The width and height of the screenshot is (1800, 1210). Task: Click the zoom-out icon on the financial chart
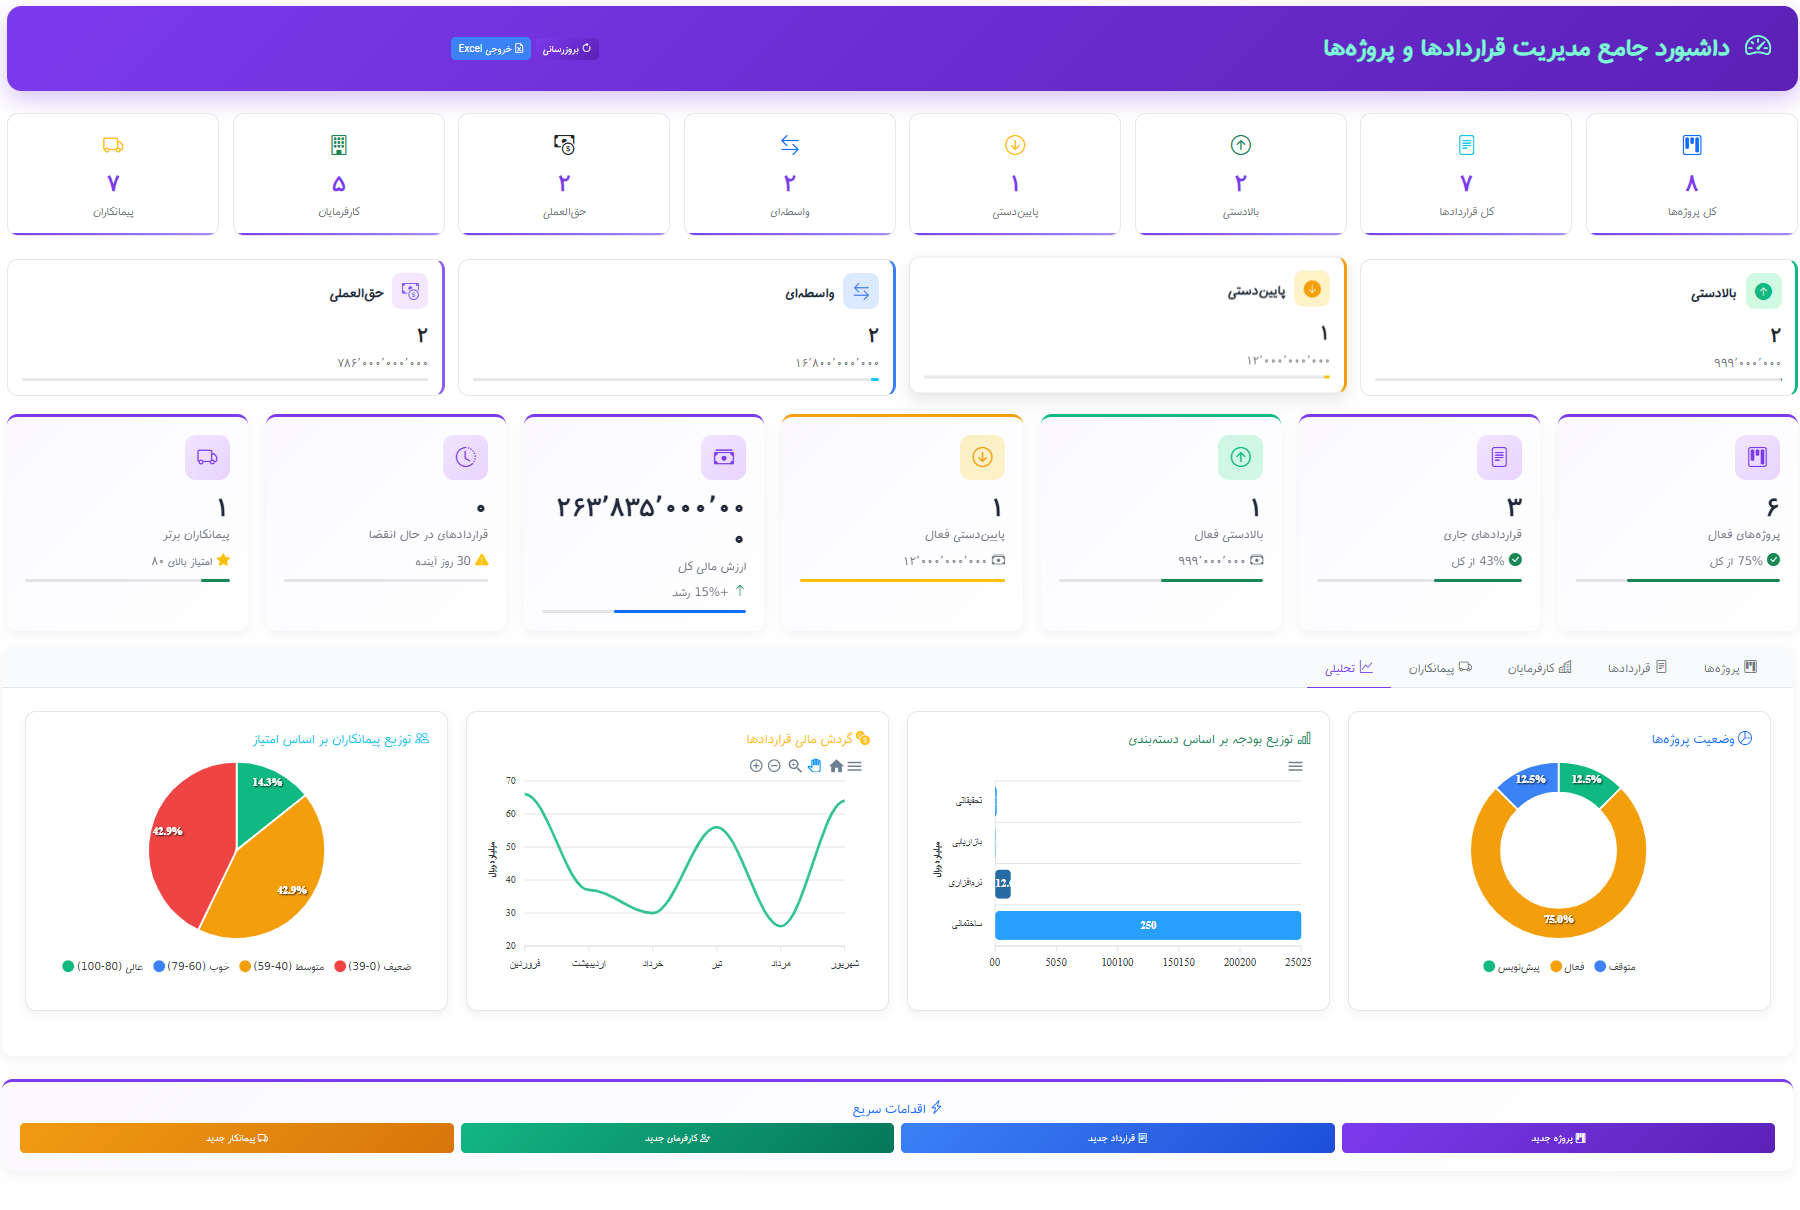(774, 766)
